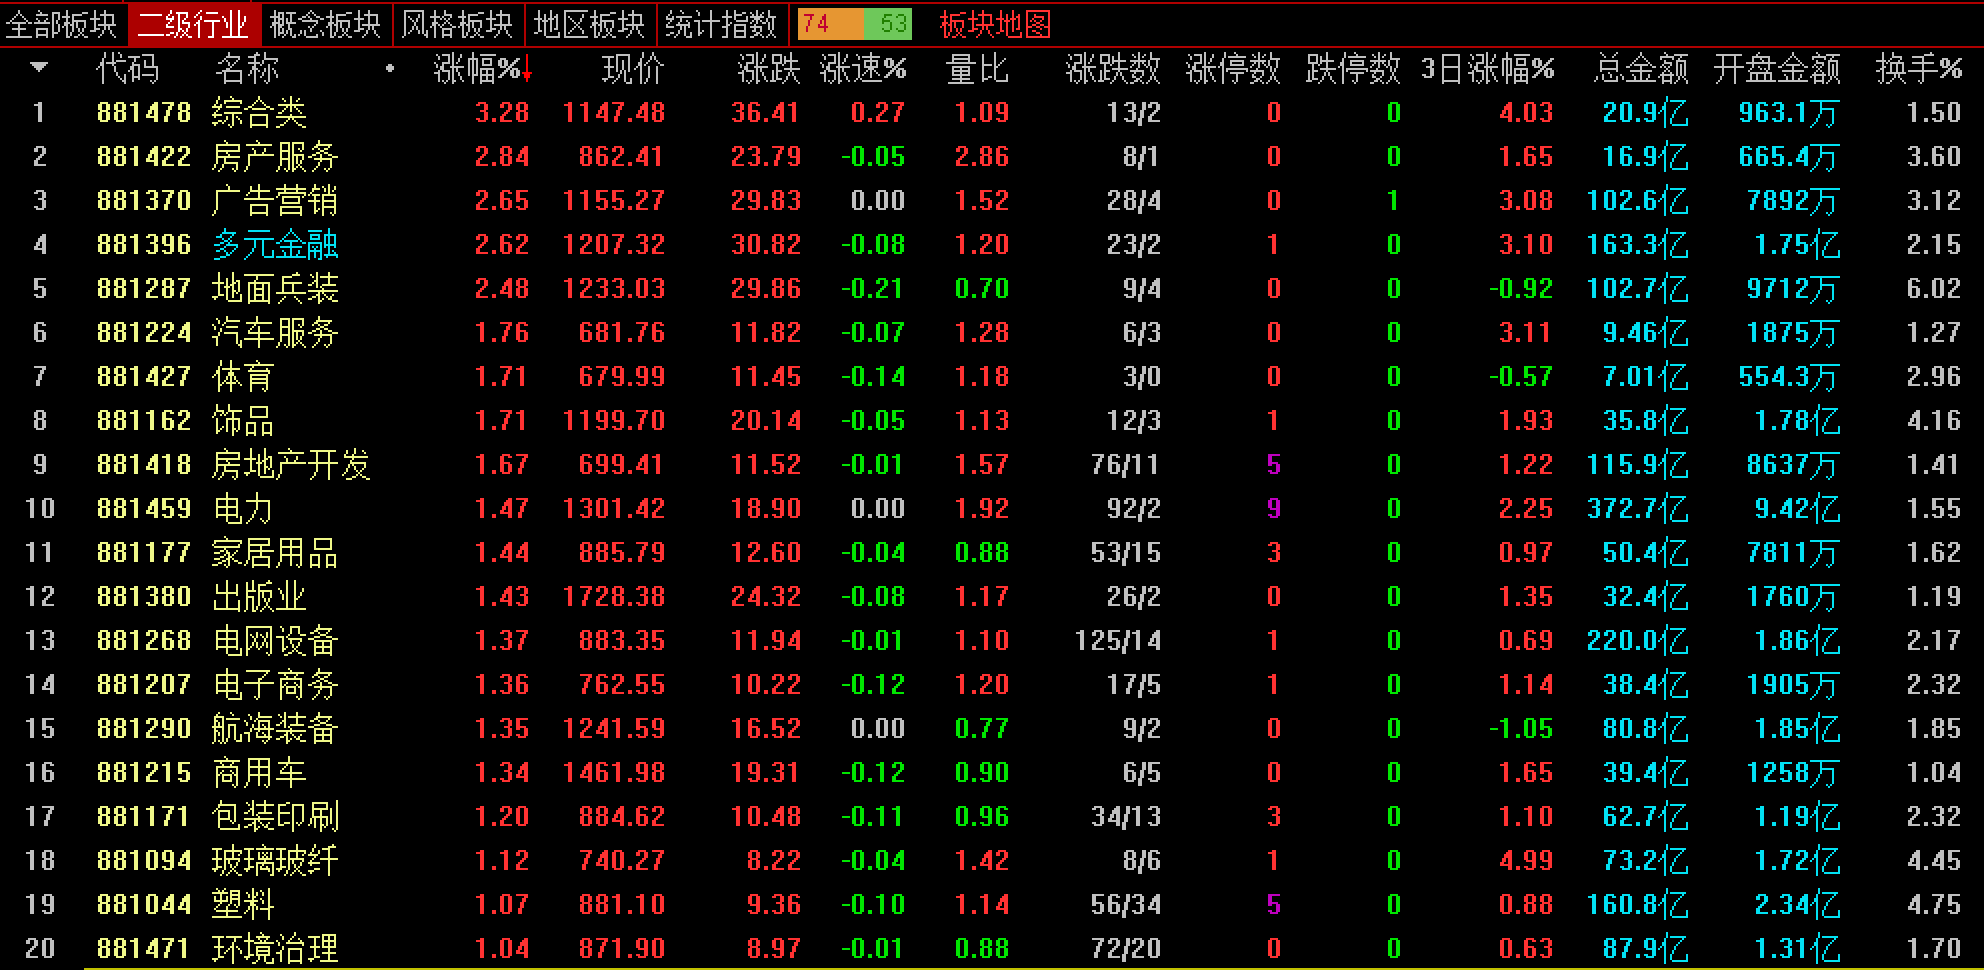Sort by 涨停数 column header
This screenshot has height=970, width=1984.
click(1233, 69)
